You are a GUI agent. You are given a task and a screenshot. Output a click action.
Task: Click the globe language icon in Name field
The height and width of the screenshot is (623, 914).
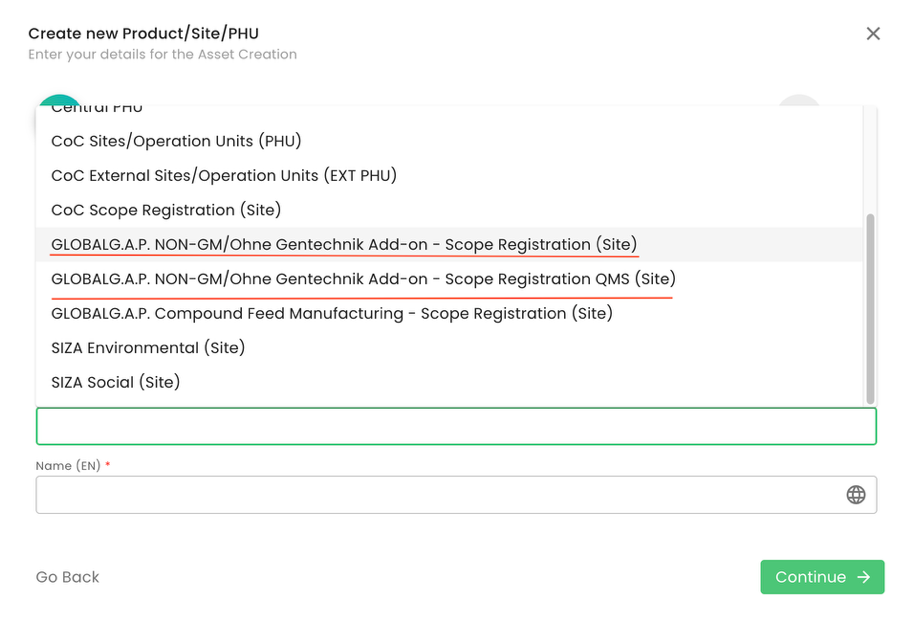(856, 495)
